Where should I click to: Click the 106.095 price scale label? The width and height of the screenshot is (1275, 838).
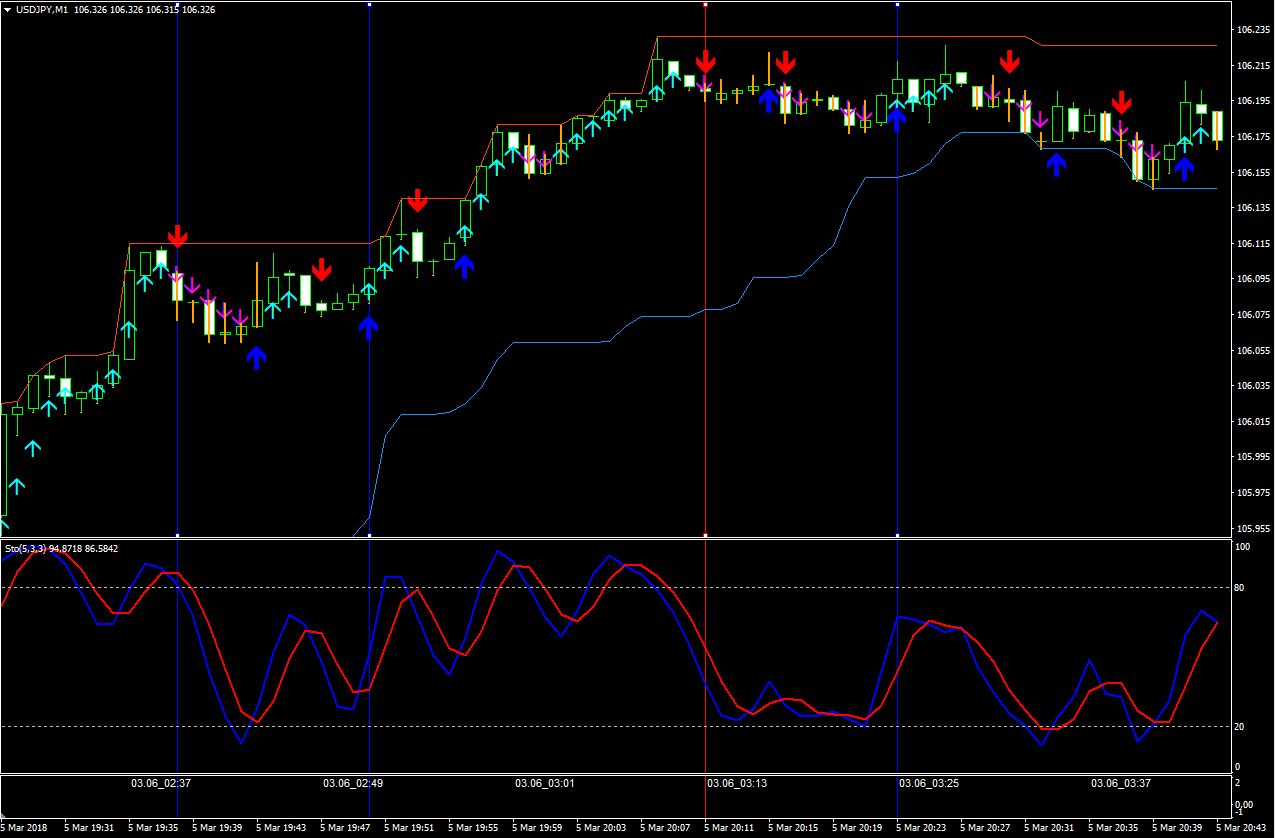coord(1252,279)
